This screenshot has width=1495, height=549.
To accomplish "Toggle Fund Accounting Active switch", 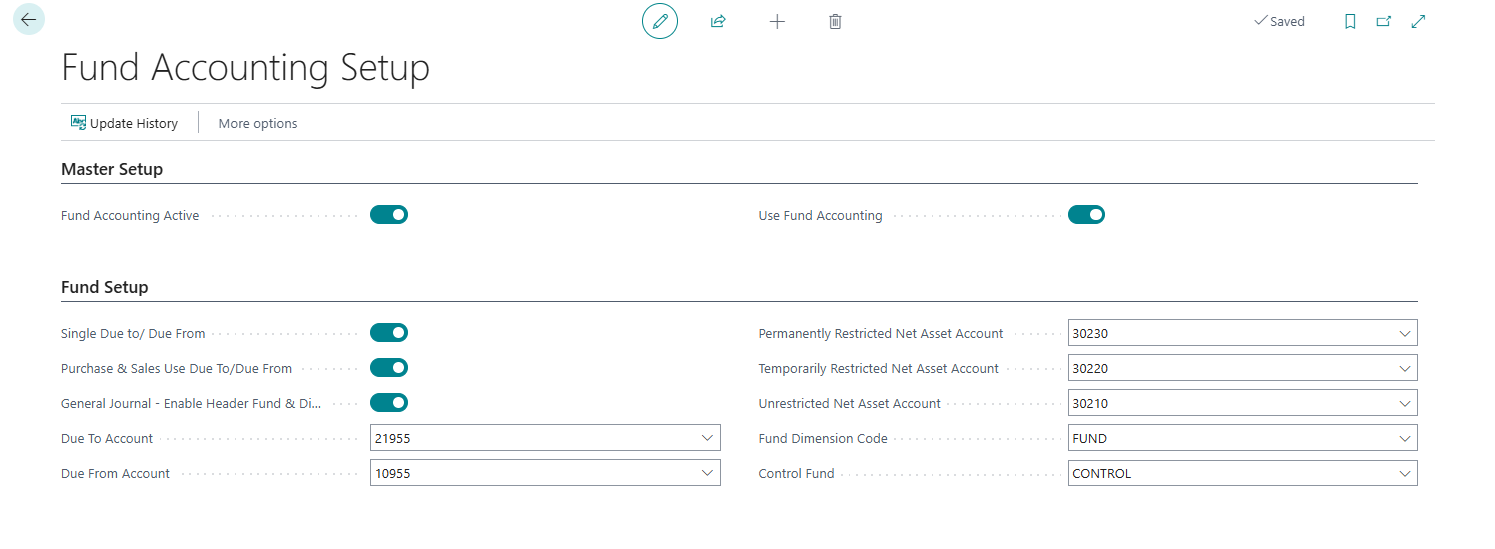I will coord(389,215).
